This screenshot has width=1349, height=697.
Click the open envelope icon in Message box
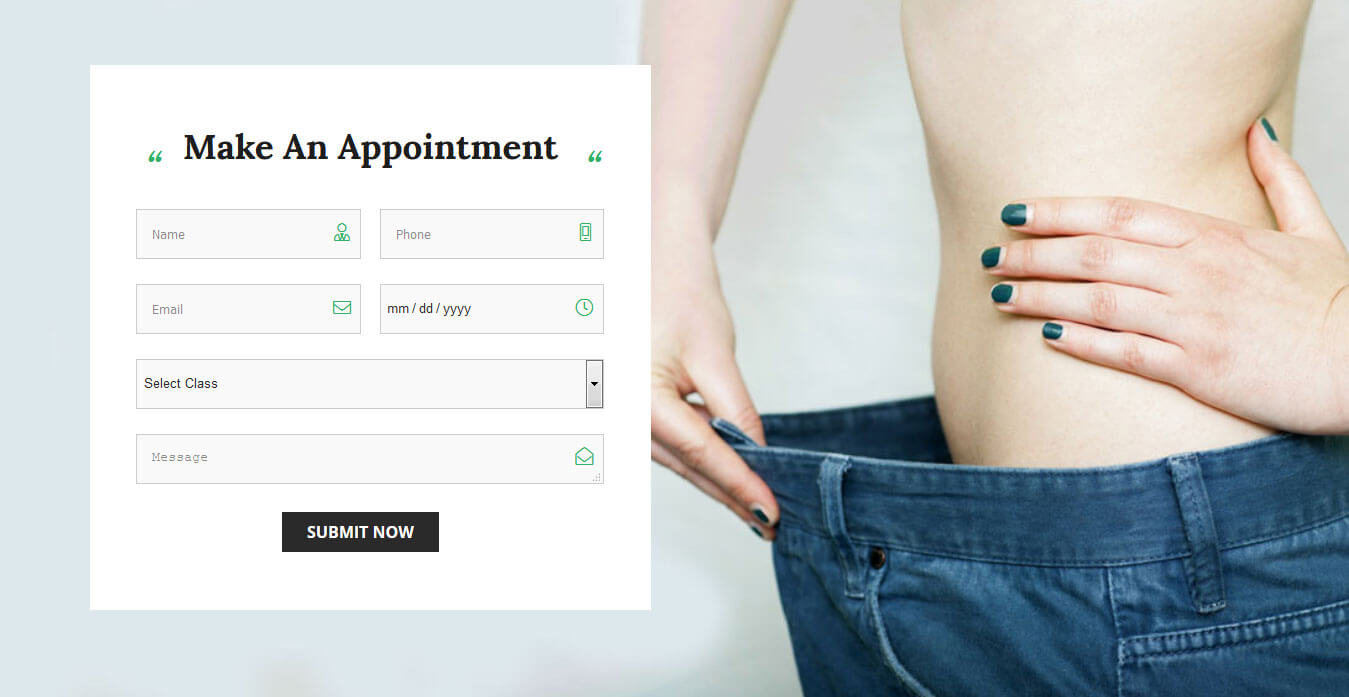[x=584, y=457]
